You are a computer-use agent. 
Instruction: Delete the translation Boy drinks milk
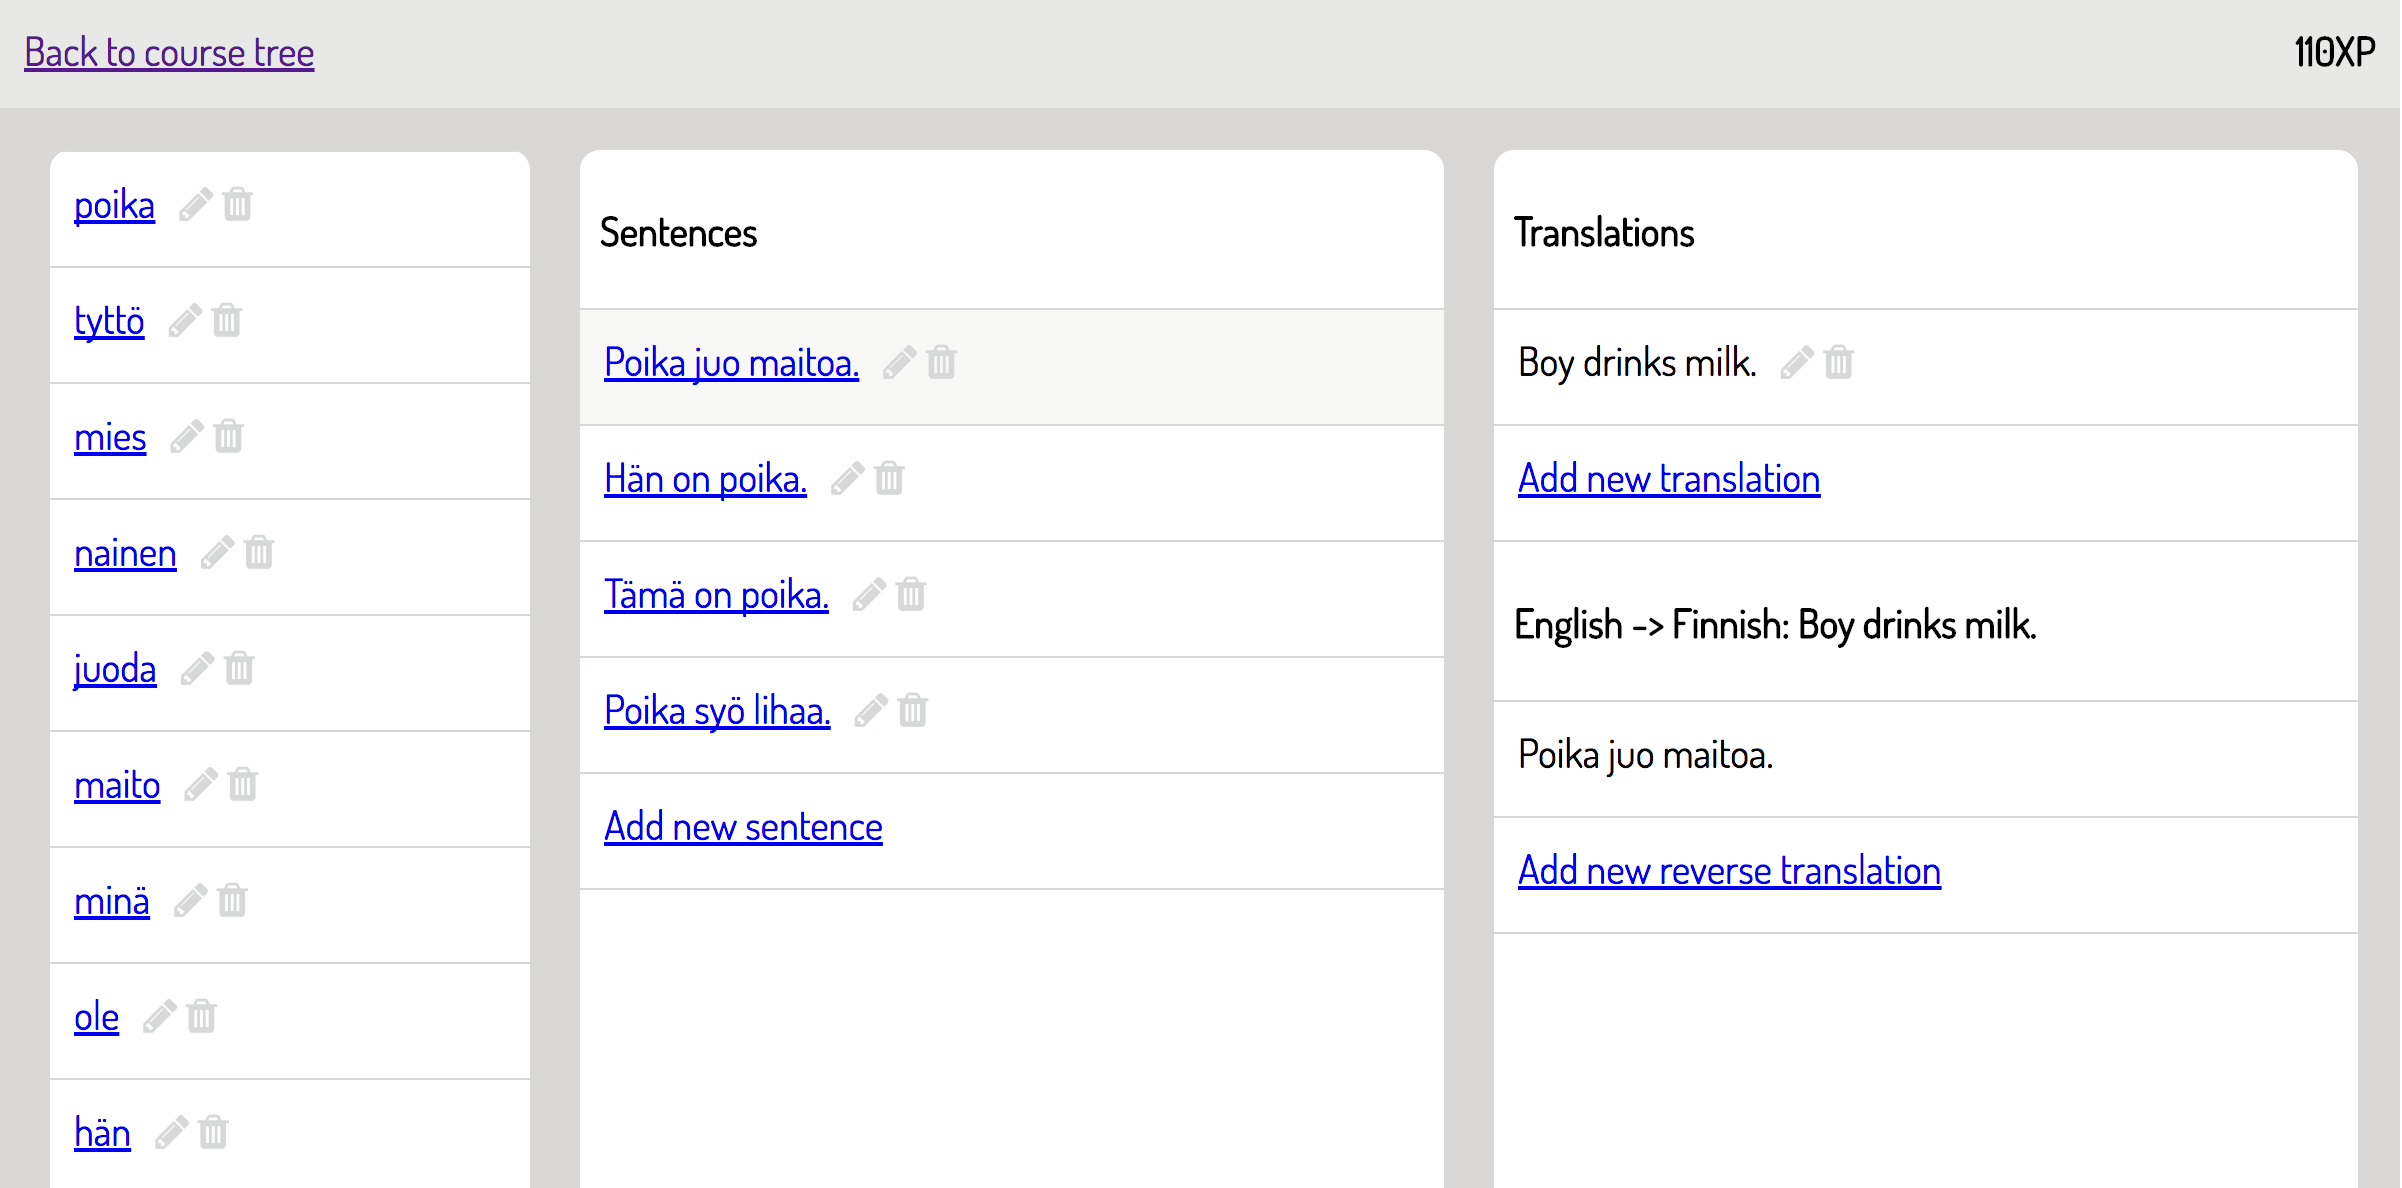click(1839, 363)
